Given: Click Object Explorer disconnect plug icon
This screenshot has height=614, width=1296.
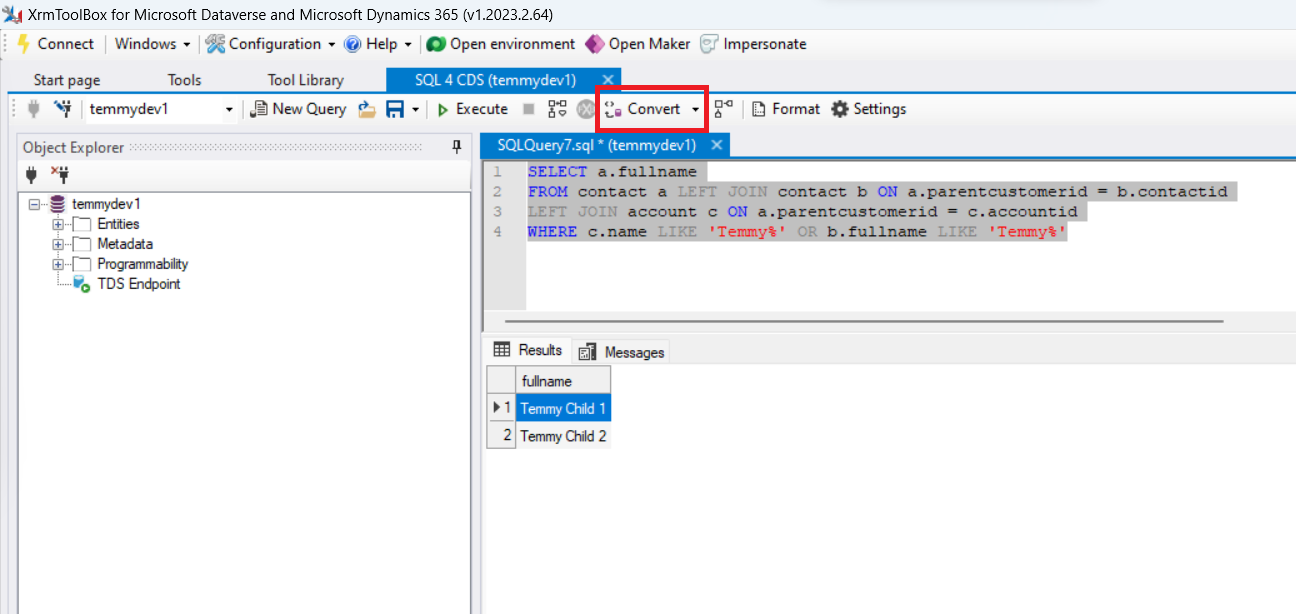Looking at the screenshot, I should point(60,175).
